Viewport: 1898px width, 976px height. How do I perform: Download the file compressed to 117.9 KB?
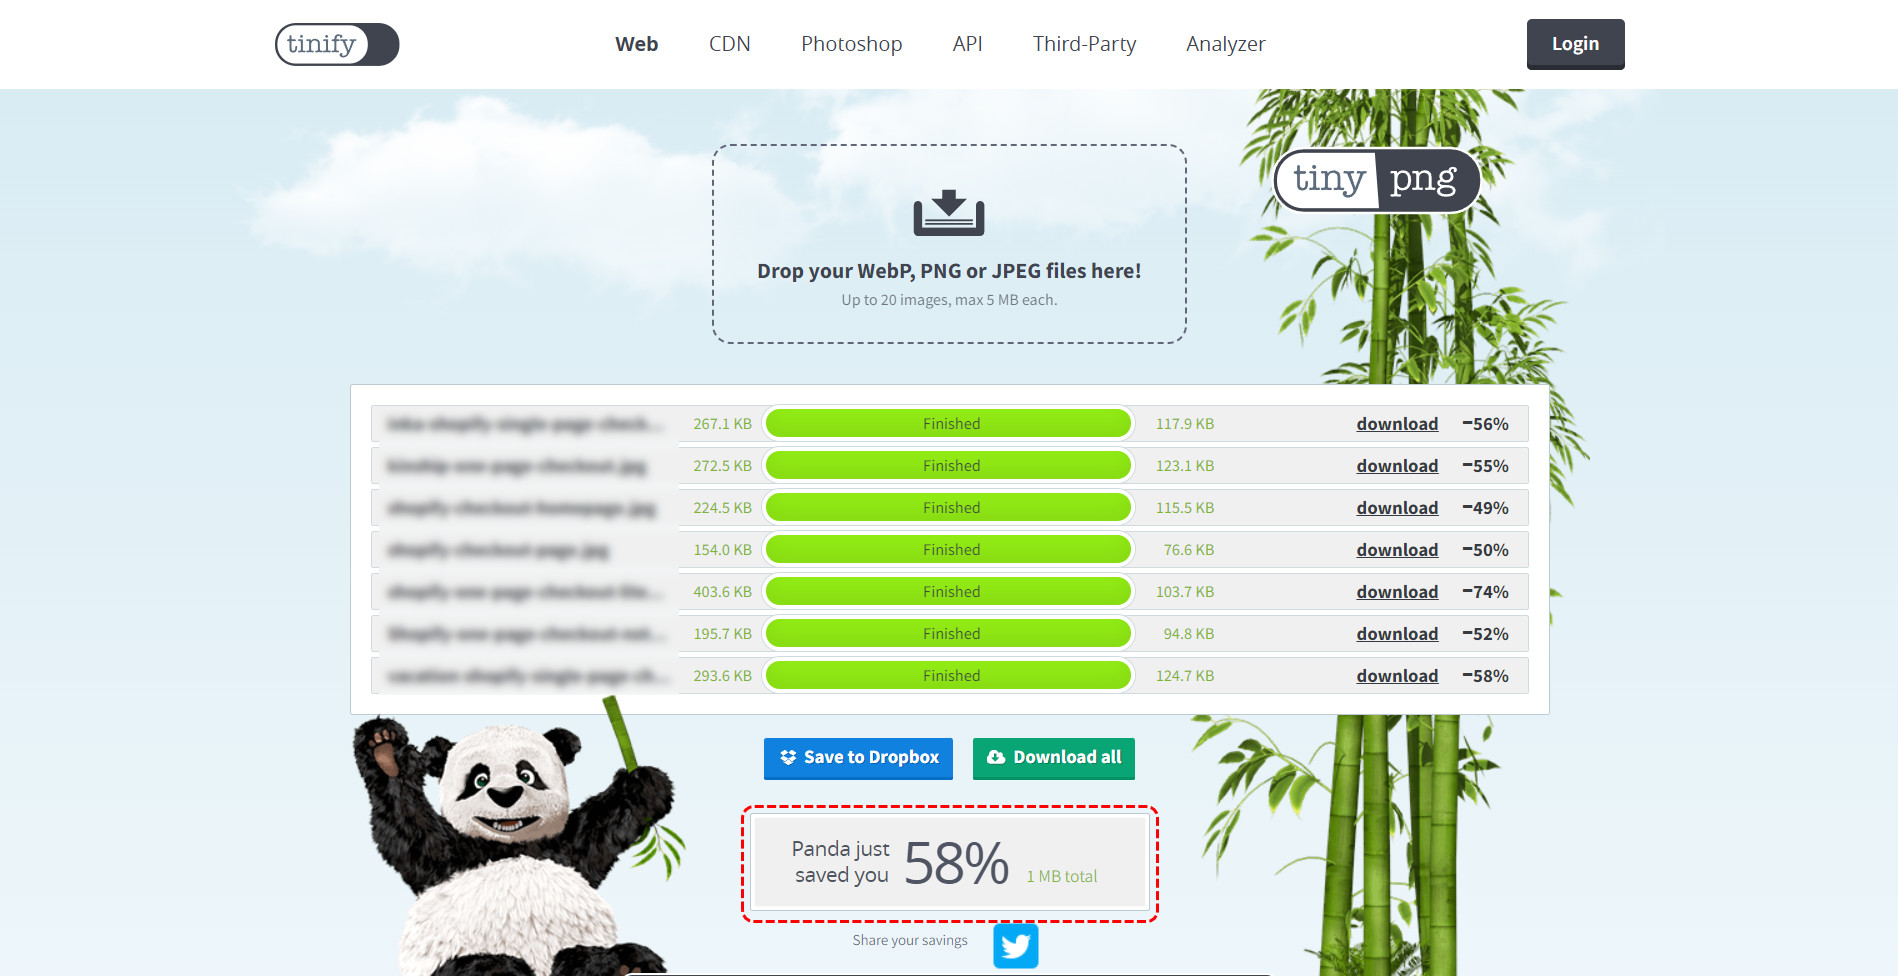[x=1397, y=424]
